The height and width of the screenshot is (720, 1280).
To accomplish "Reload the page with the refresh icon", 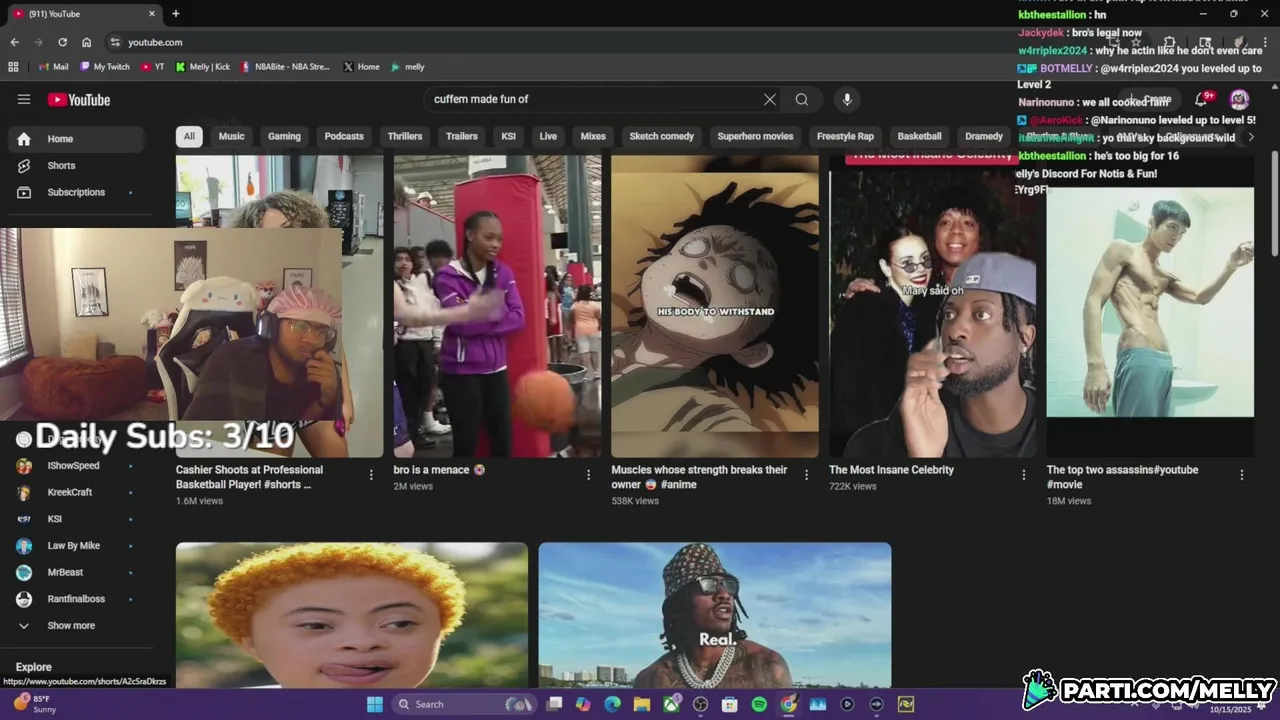I will click(x=62, y=42).
